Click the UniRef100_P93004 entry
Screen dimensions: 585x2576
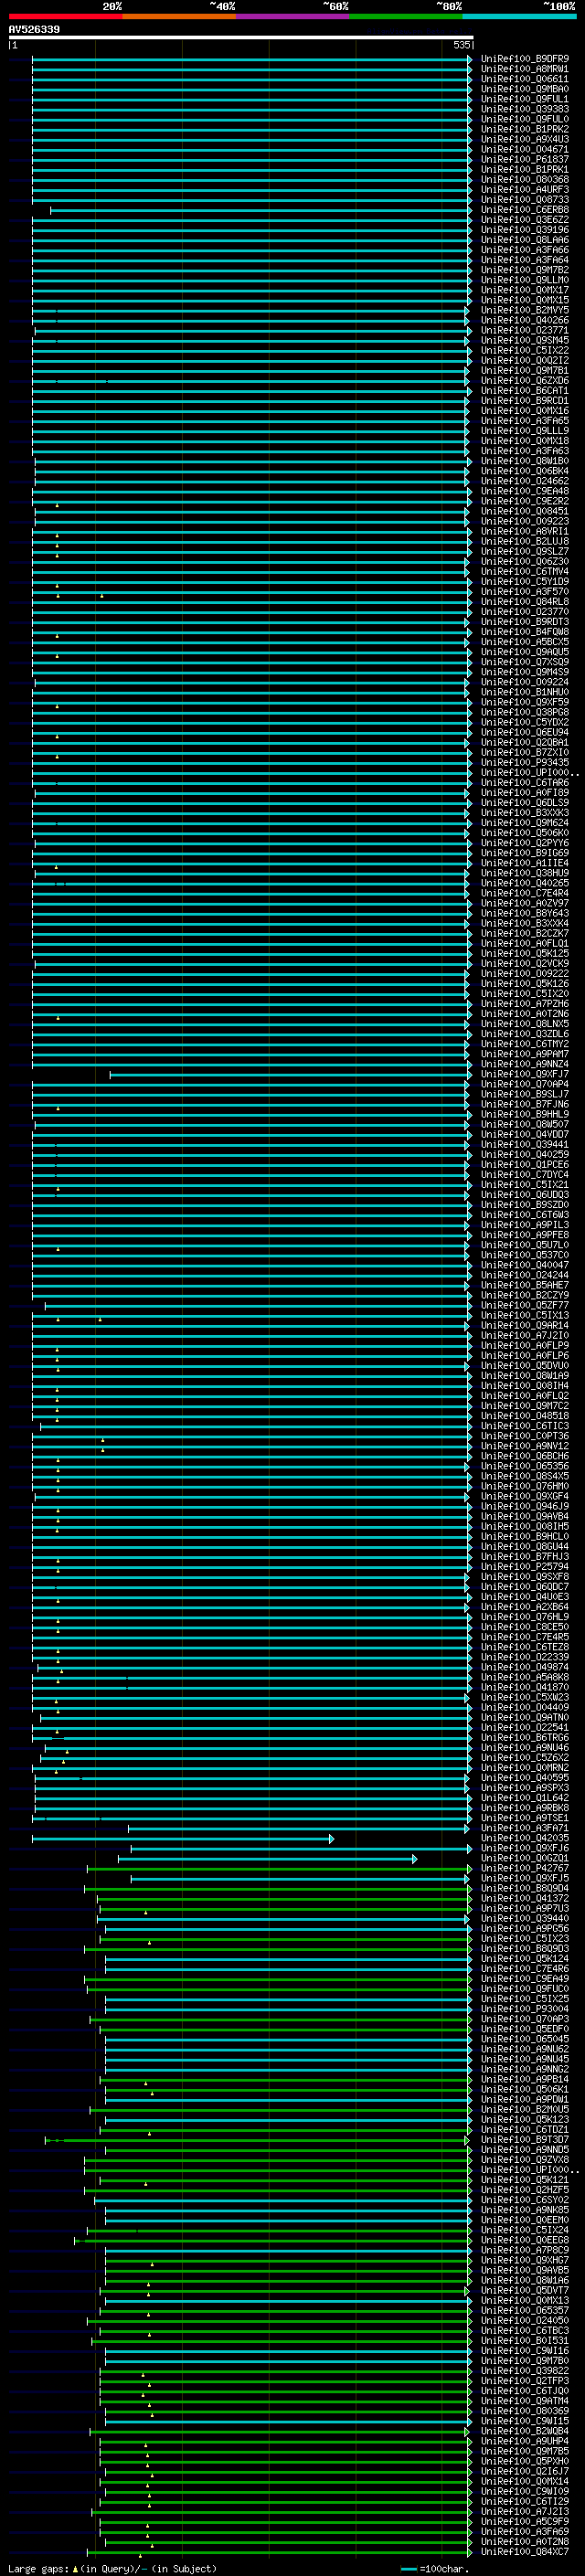(524, 2009)
